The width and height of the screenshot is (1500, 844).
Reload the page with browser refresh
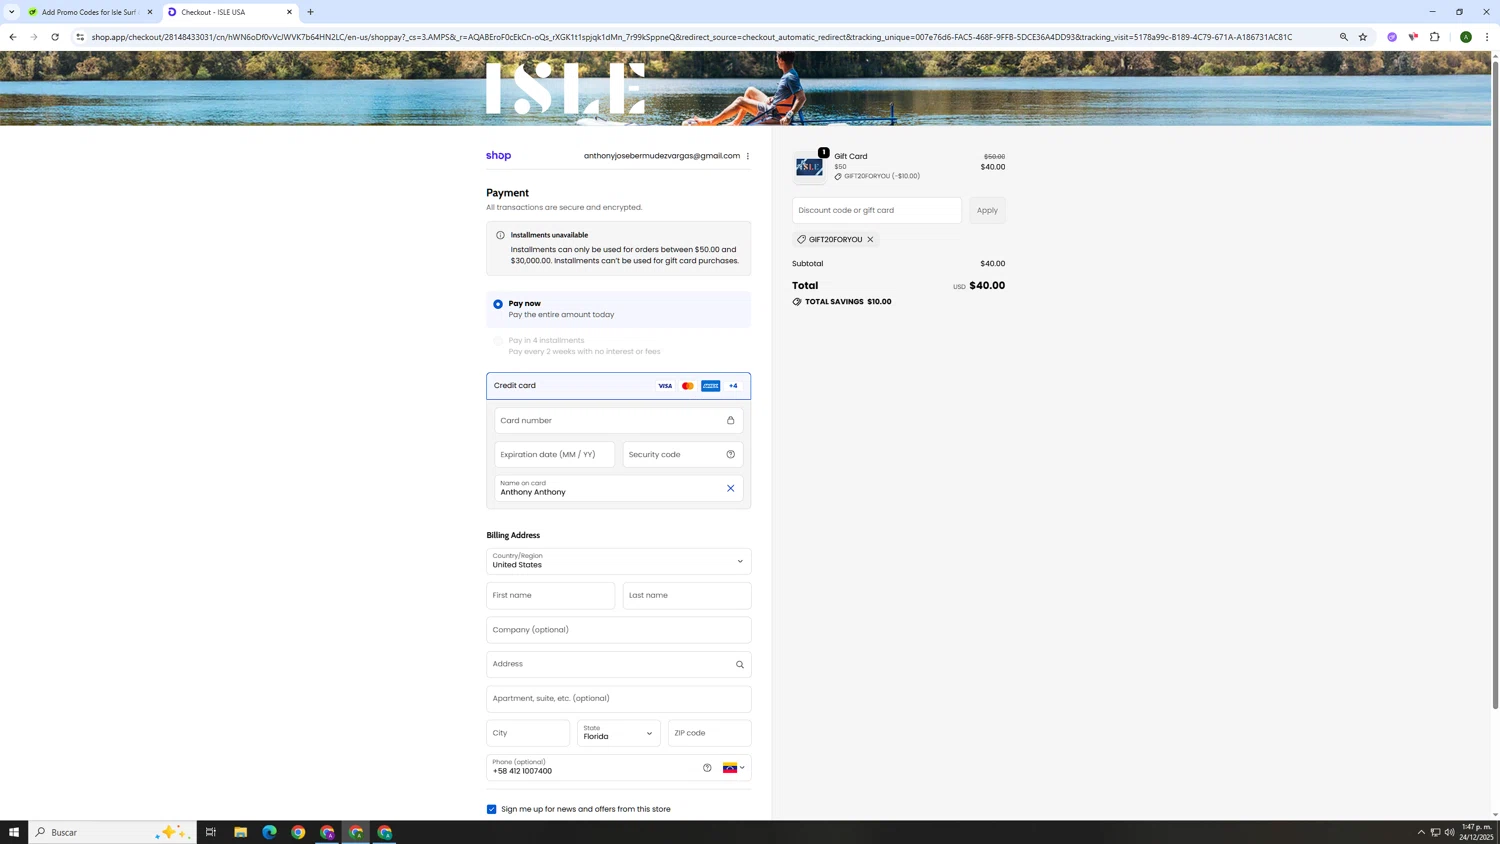(x=55, y=37)
